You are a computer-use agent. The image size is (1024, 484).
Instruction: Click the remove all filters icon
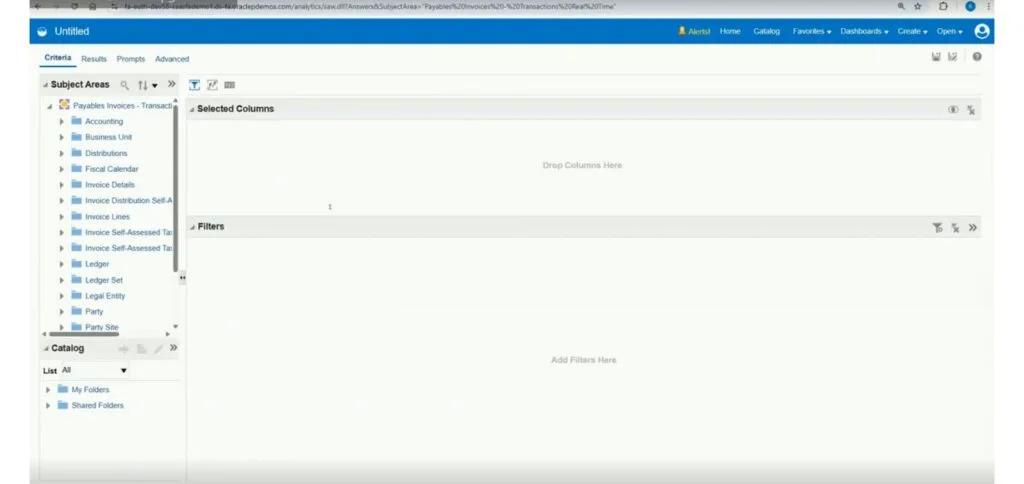(955, 227)
